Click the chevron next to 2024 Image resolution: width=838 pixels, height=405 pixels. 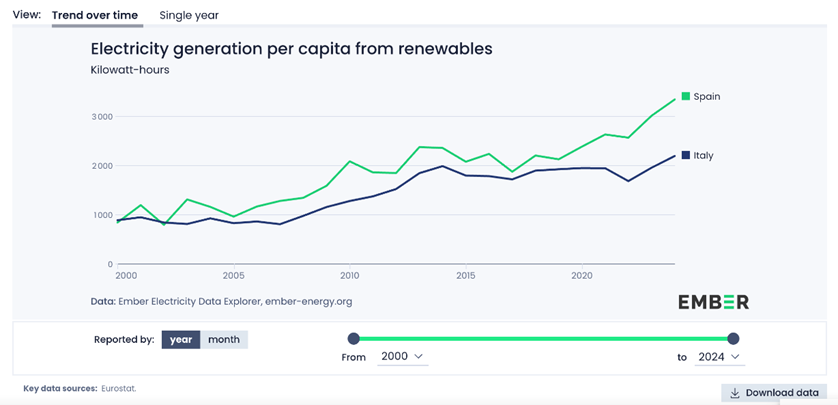tap(735, 356)
